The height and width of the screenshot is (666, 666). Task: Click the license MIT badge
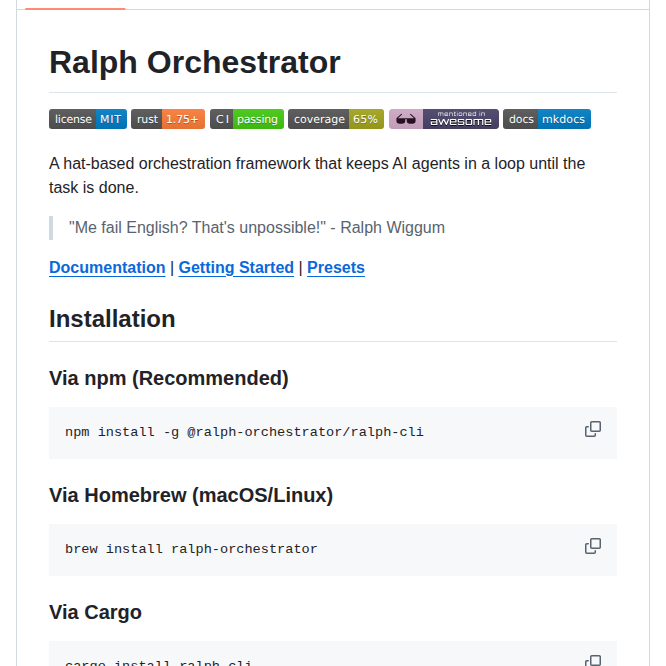point(88,119)
